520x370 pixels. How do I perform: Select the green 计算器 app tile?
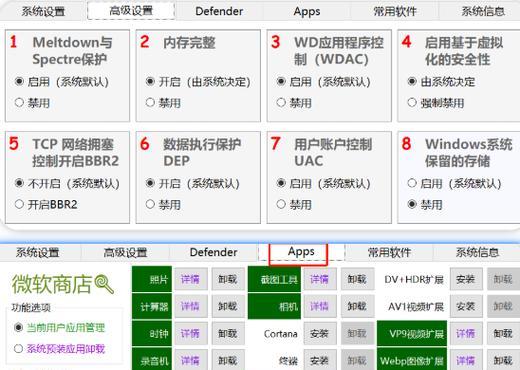[152, 306]
